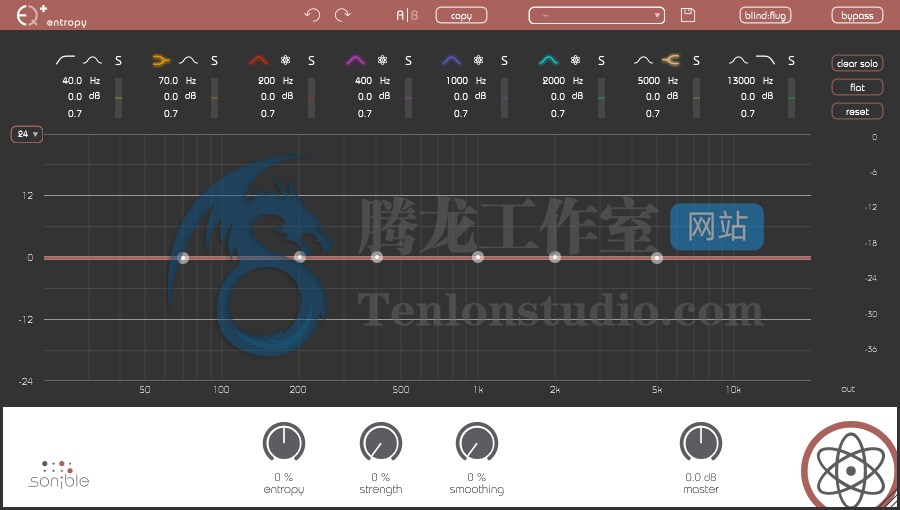Click the 13000 Hz frequency value
The height and width of the screenshot is (510, 900).
click(741, 81)
